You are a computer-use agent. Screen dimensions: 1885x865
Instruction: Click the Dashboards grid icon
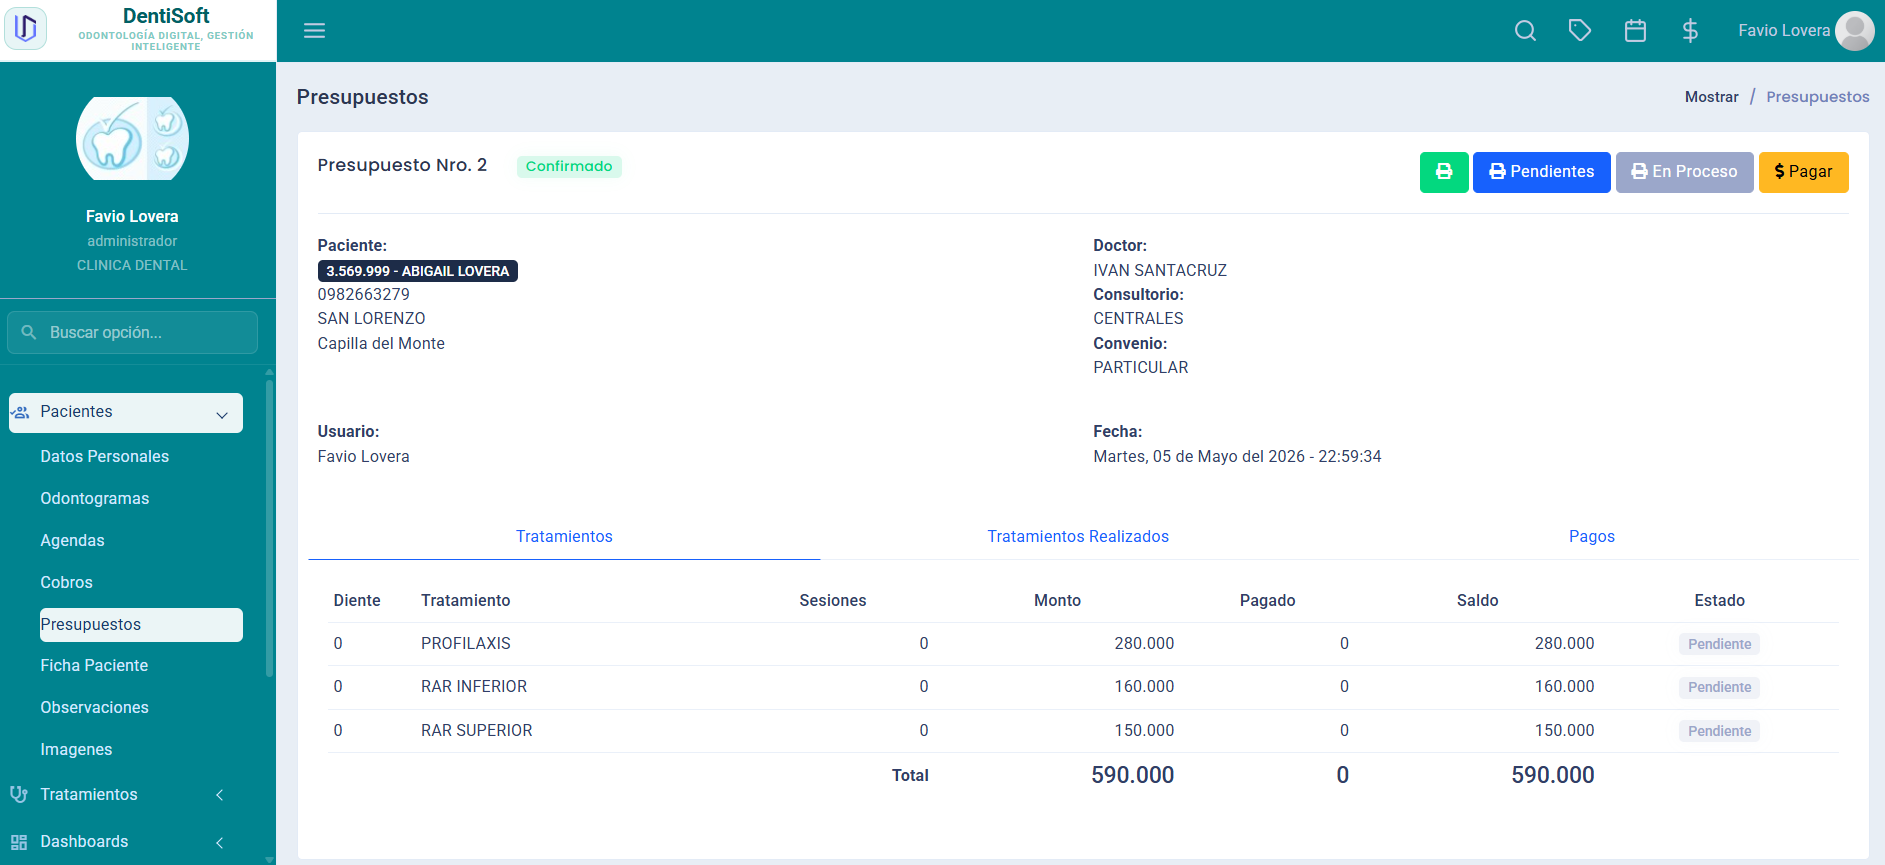[19, 842]
